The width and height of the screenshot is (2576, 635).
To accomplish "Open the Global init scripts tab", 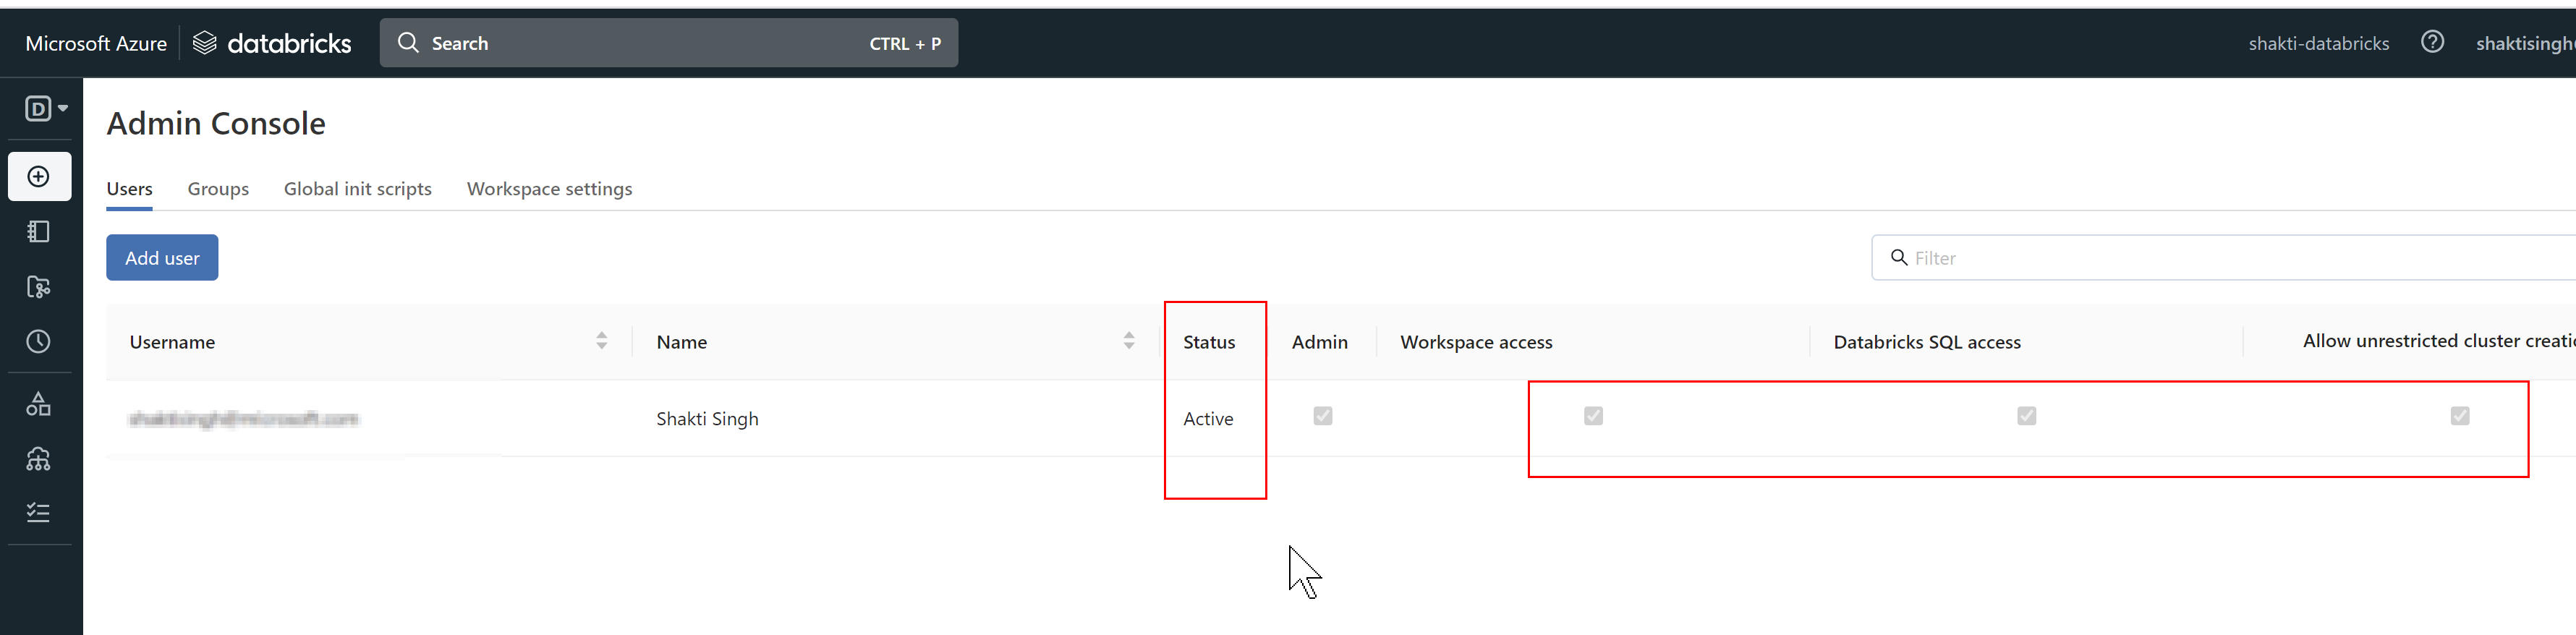I will click(358, 189).
